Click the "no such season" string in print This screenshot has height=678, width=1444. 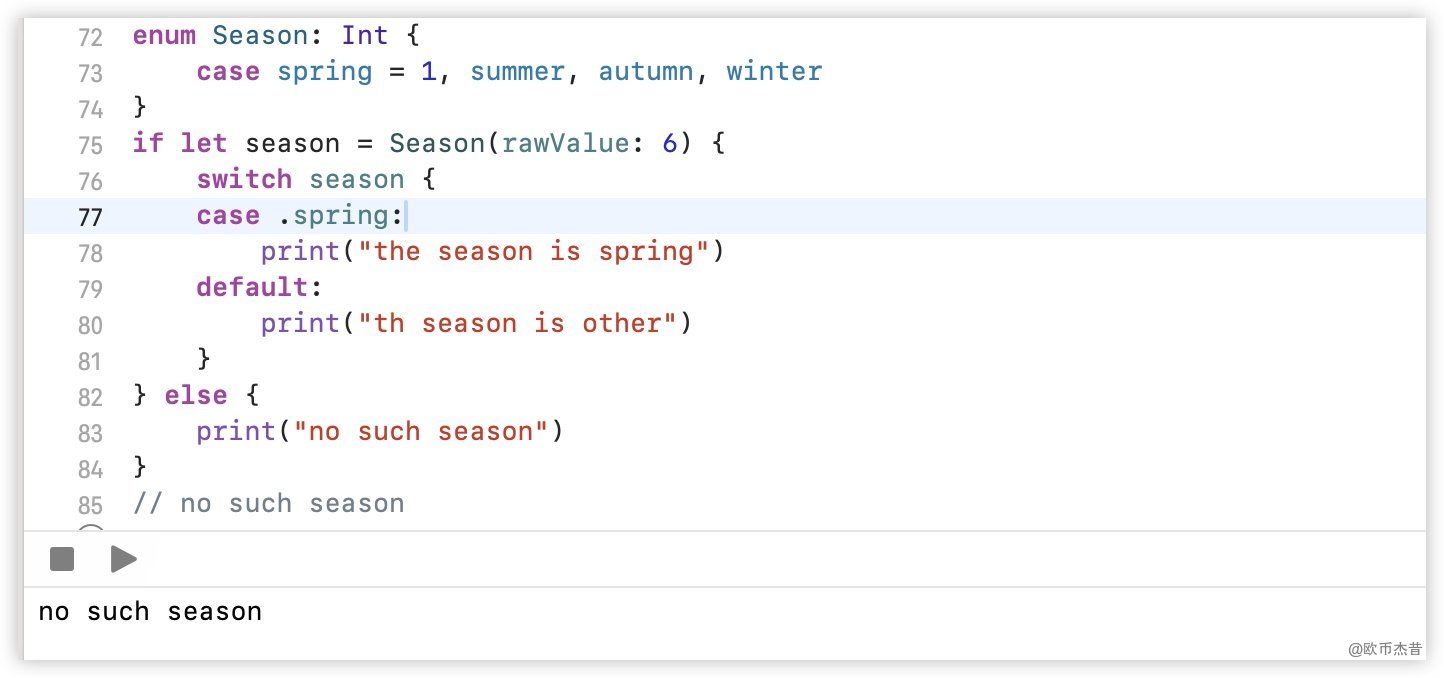420,432
